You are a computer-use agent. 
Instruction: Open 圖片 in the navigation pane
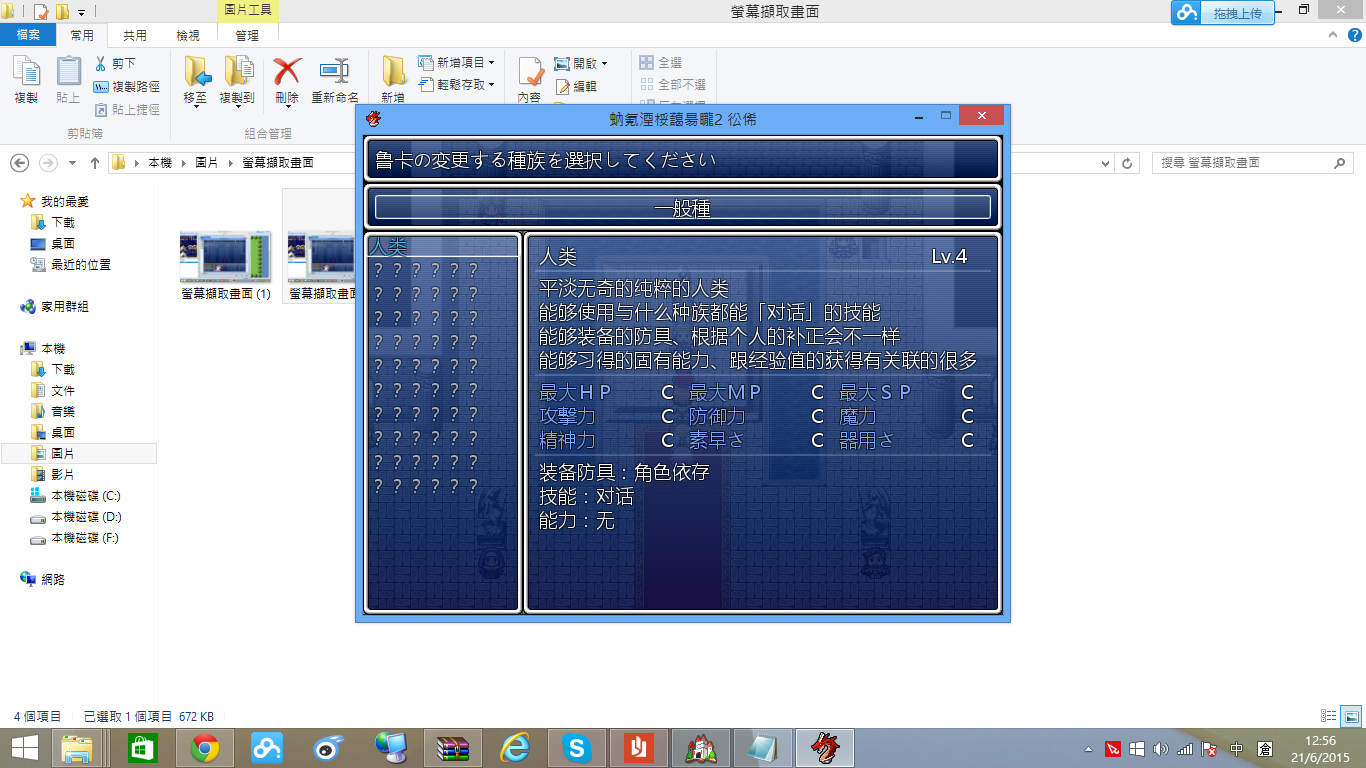point(63,454)
